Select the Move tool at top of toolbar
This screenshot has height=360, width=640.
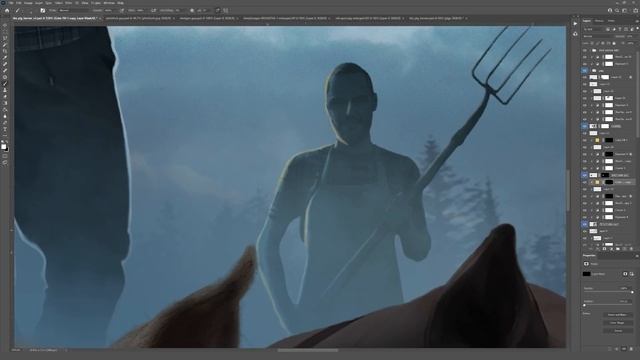[x=5, y=25]
